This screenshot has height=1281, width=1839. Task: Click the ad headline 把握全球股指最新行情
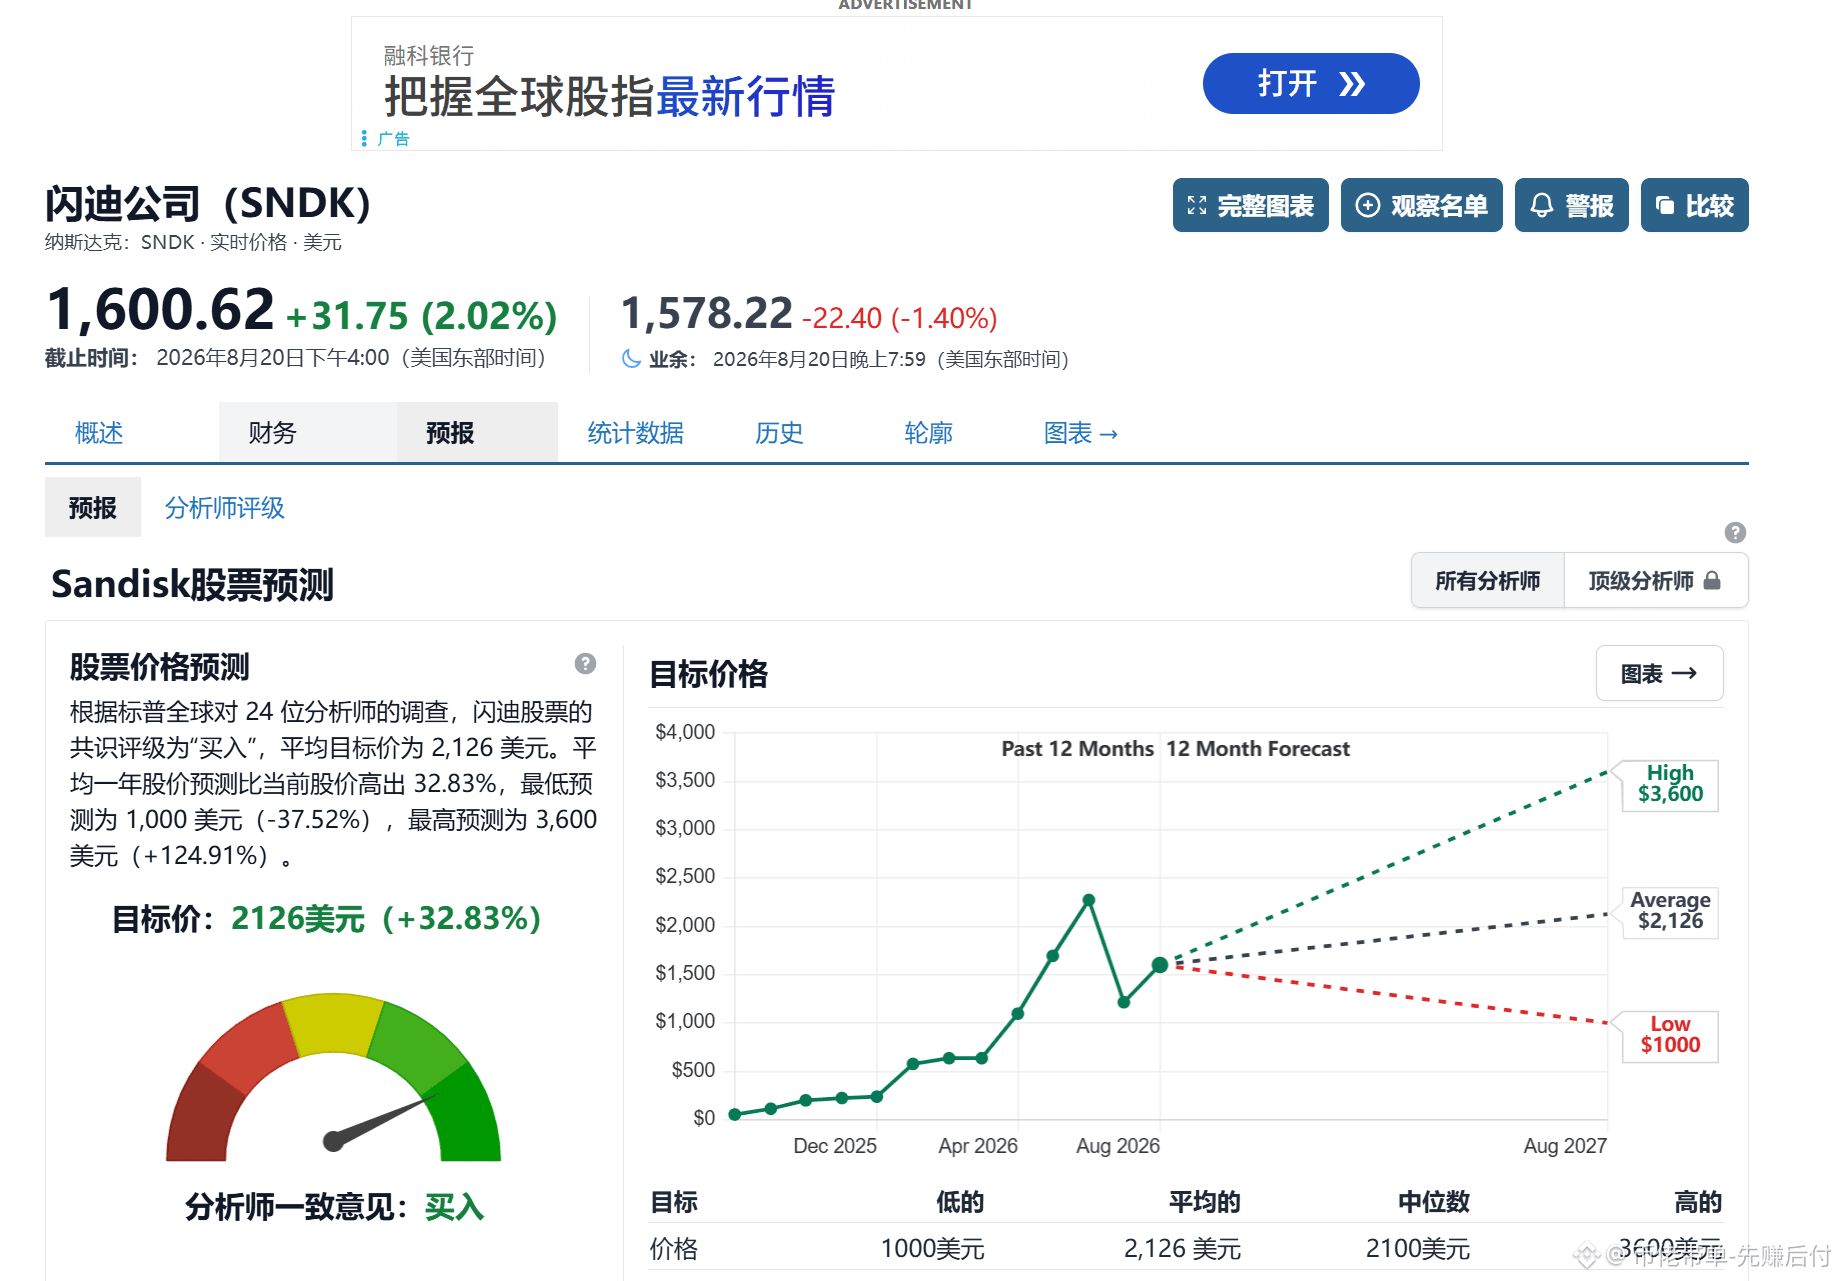tap(609, 97)
